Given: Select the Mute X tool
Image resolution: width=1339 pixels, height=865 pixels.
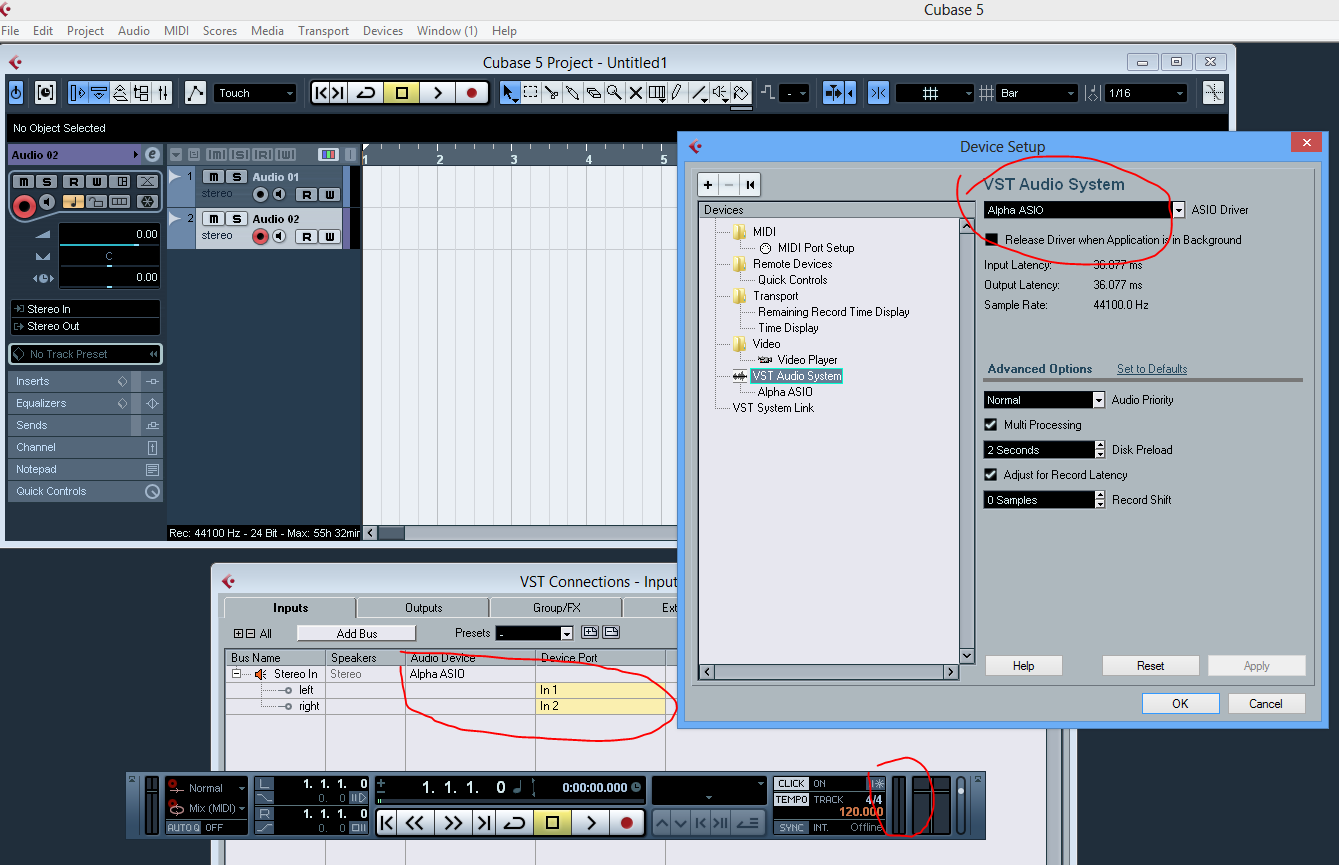Looking at the screenshot, I should pyautogui.click(x=636, y=93).
